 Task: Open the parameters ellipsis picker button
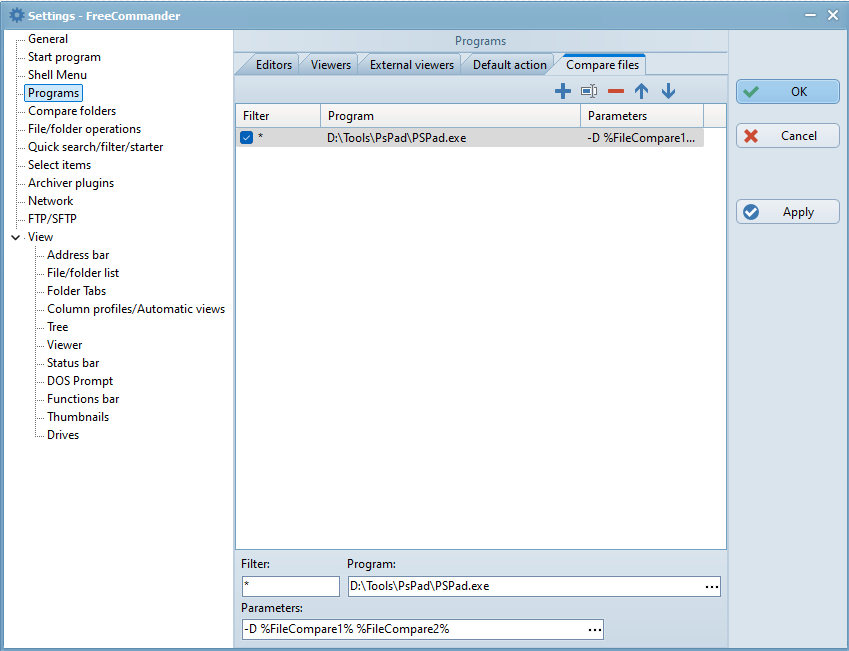coord(594,630)
